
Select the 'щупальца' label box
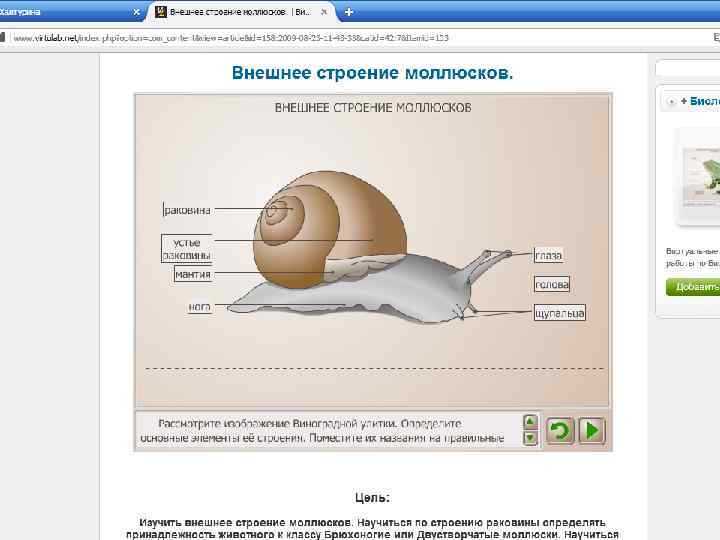point(560,313)
